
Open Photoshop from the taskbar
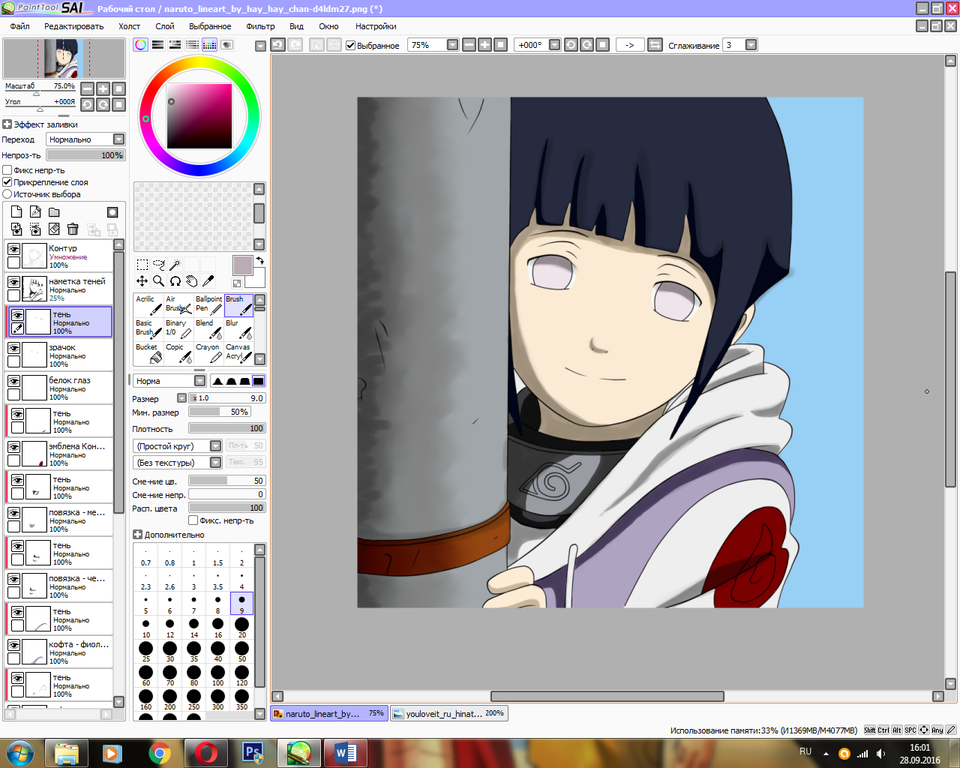[252, 752]
